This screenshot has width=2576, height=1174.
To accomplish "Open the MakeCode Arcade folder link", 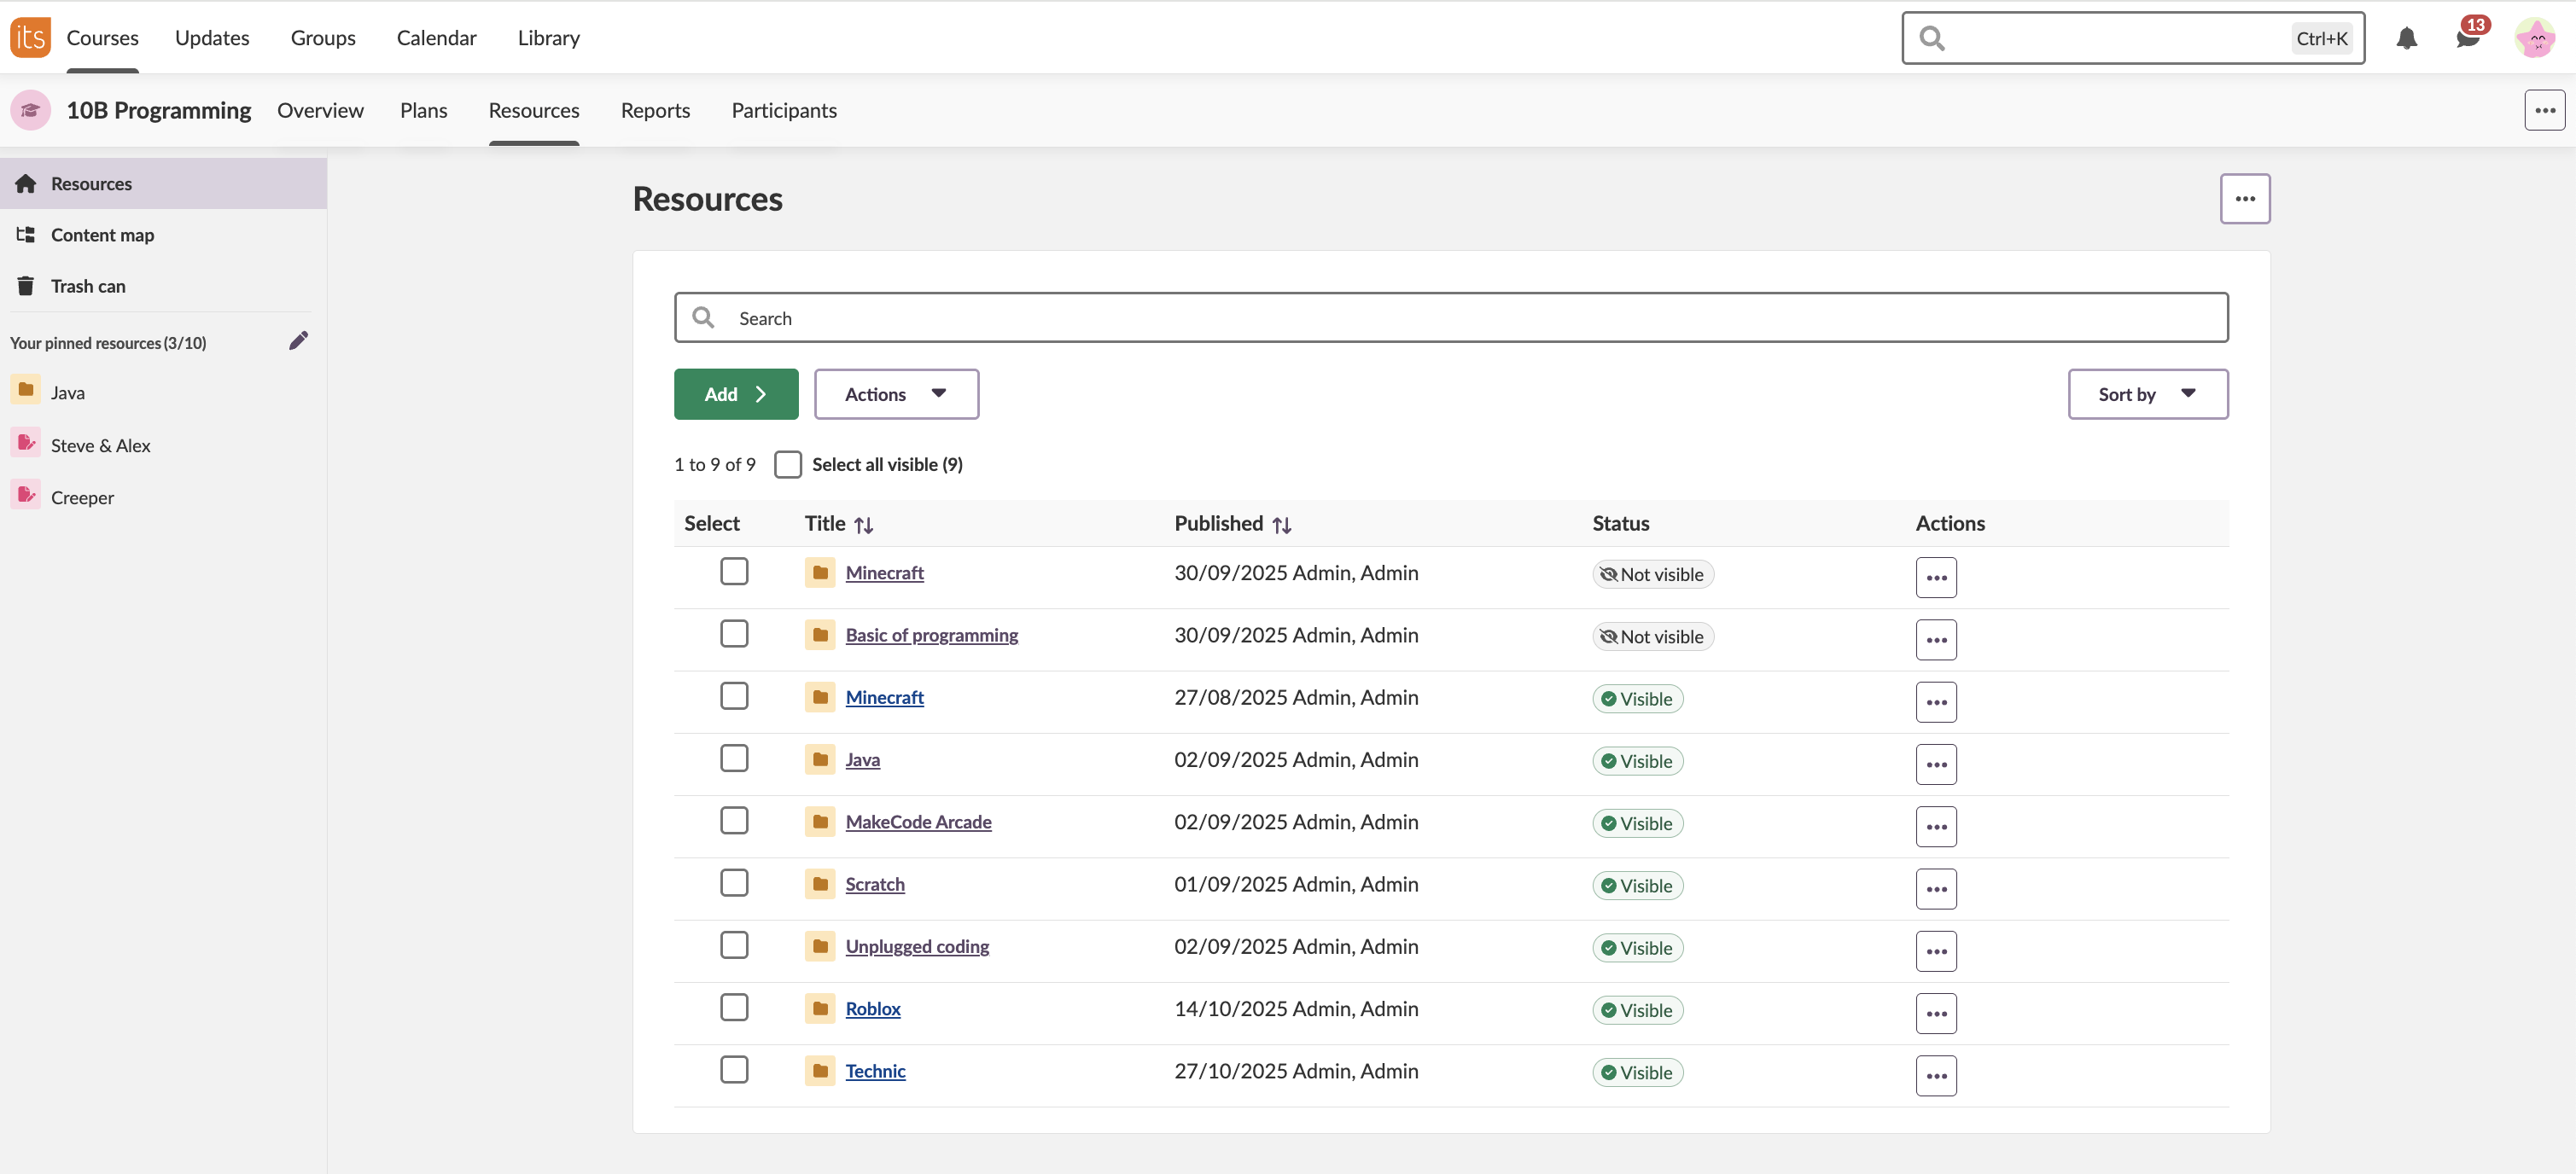I will click(x=918, y=821).
